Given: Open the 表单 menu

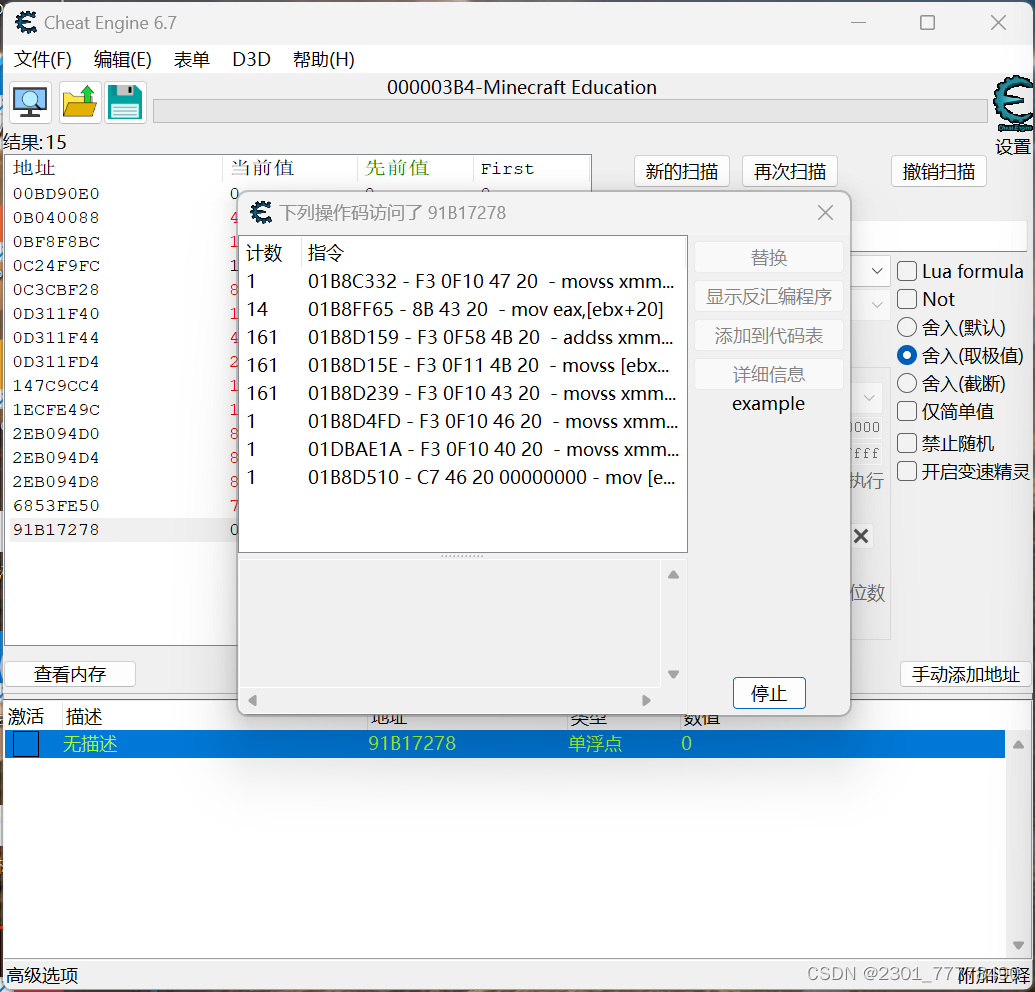Looking at the screenshot, I should click(x=191, y=59).
